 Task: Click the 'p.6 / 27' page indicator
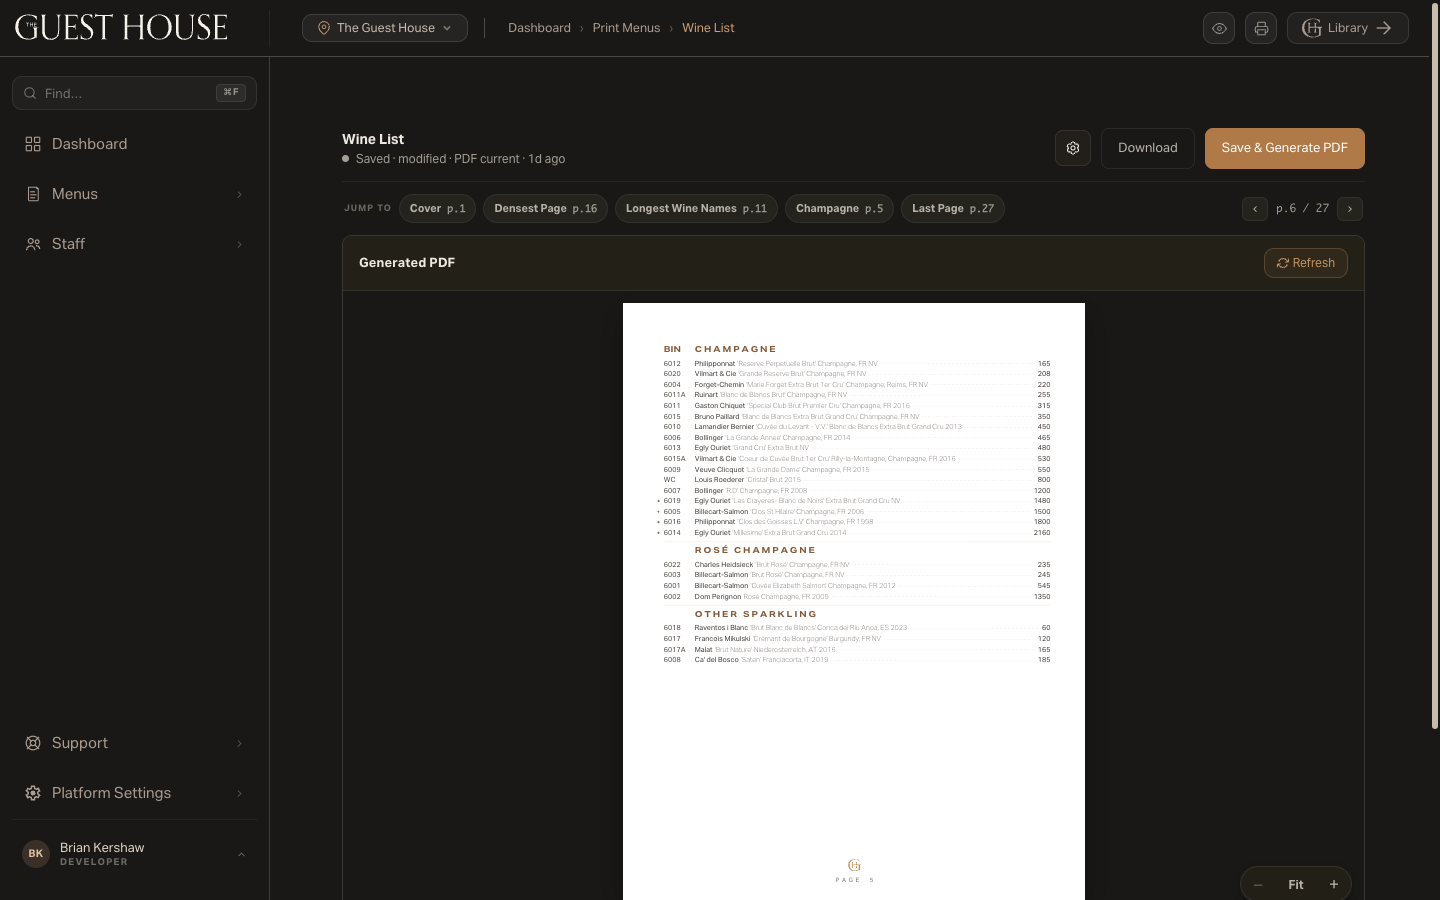click(1302, 208)
